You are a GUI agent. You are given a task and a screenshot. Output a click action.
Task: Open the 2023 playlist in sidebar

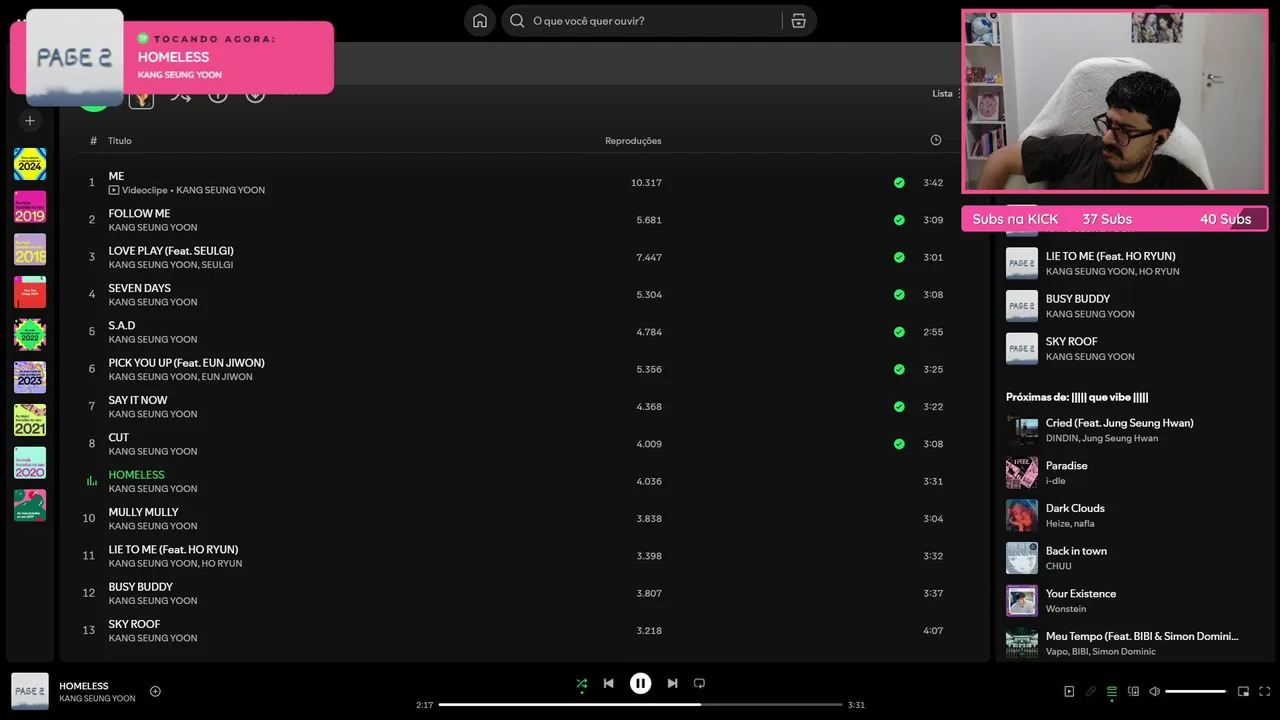pos(30,377)
